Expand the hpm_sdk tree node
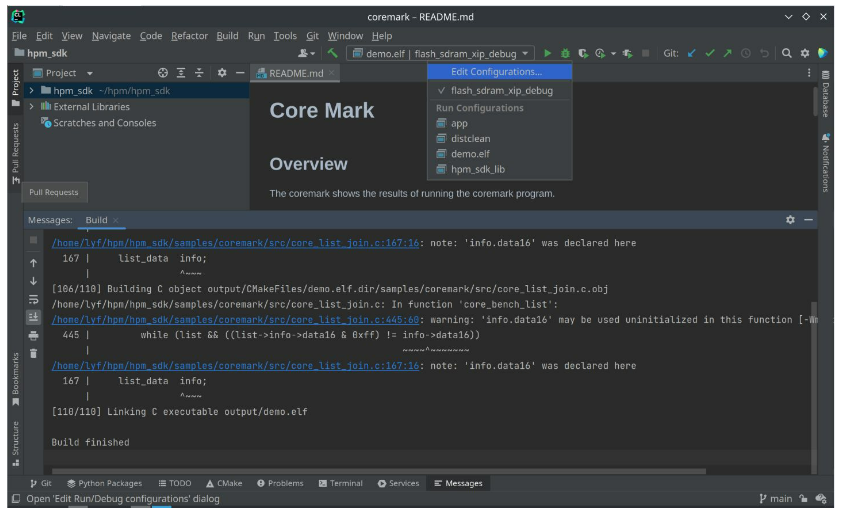Screen dimensions: 842x515 pyautogui.click(x=32, y=91)
